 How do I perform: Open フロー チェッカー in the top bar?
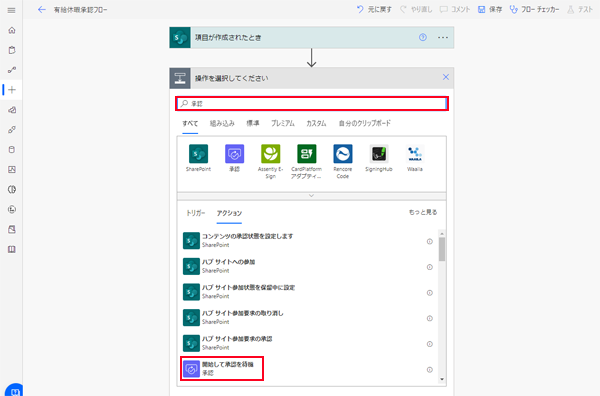534,10
